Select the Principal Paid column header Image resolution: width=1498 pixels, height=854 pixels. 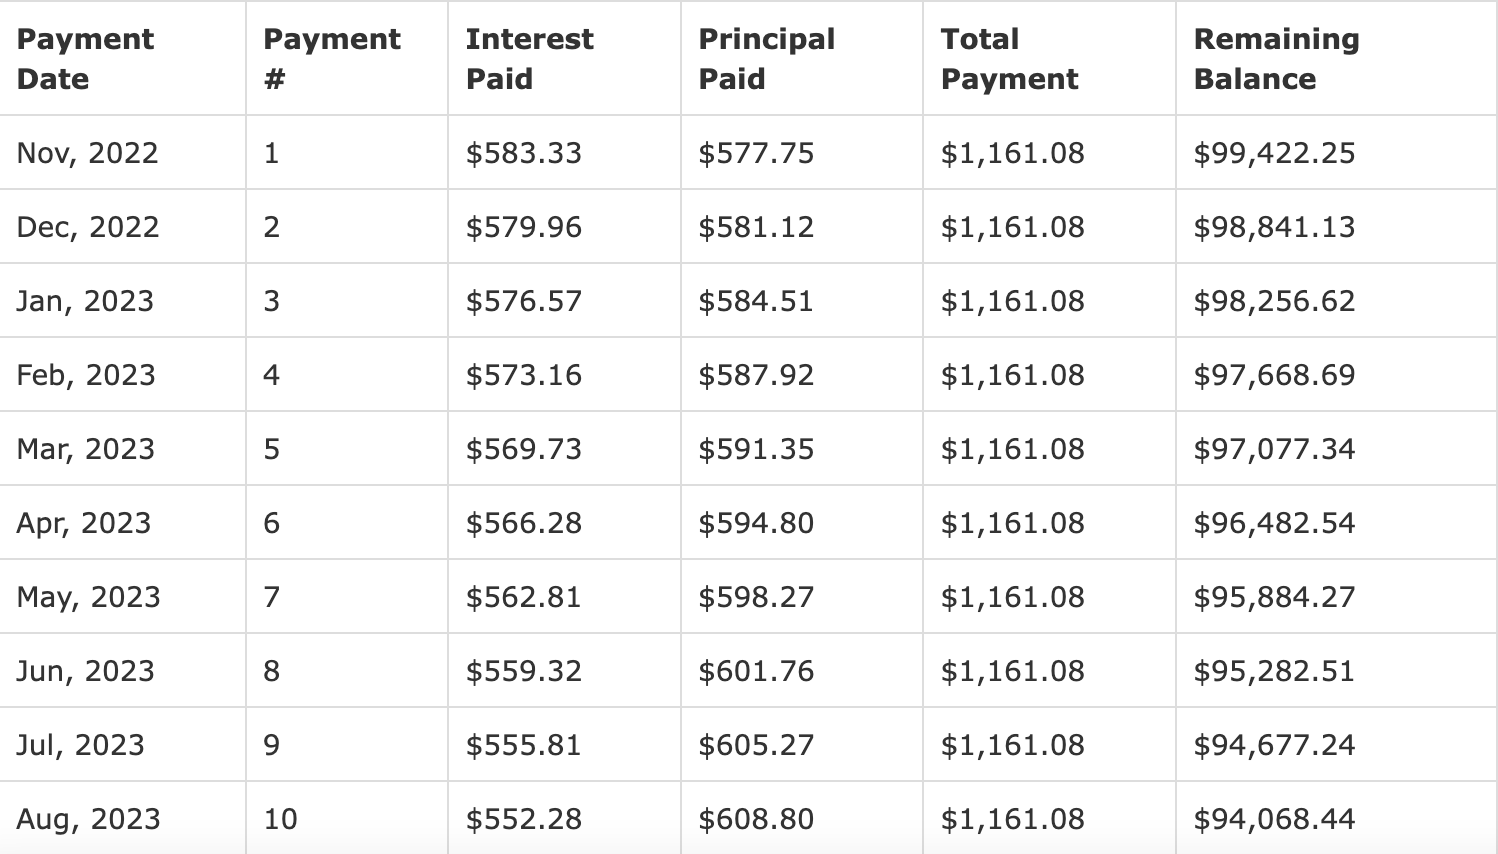click(x=766, y=59)
